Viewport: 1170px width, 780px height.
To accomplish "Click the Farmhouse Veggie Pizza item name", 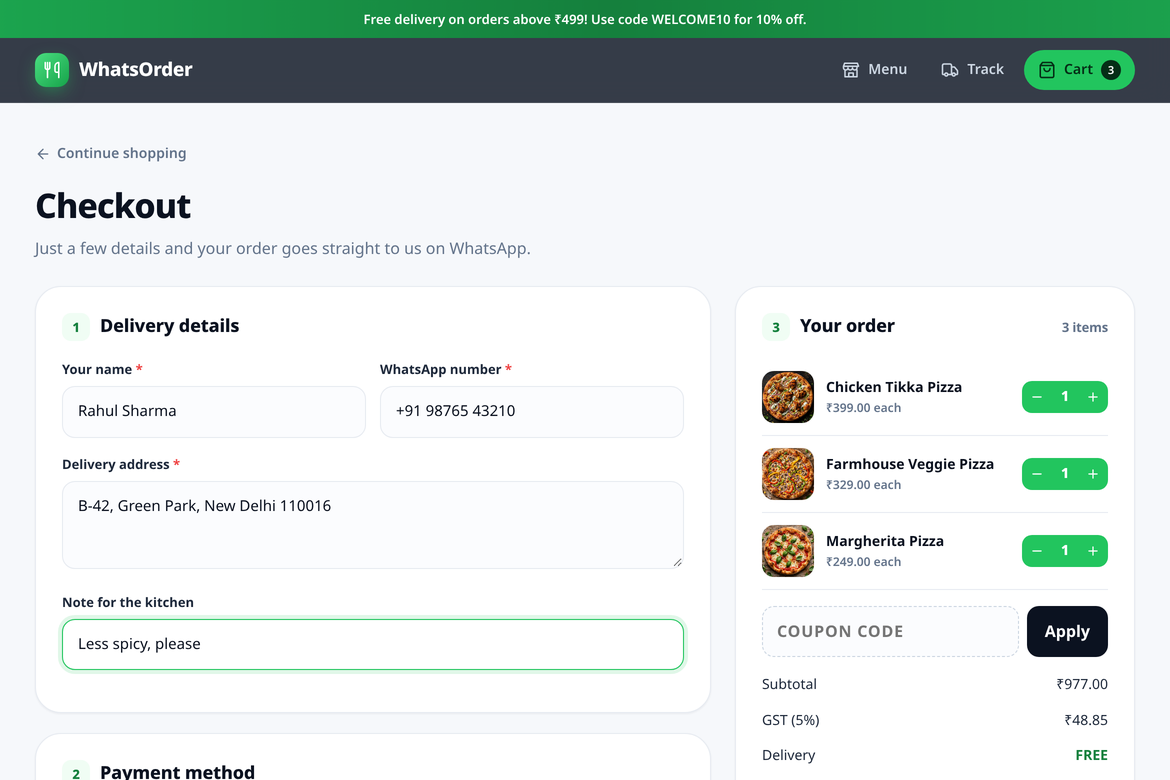I will coord(910,464).
